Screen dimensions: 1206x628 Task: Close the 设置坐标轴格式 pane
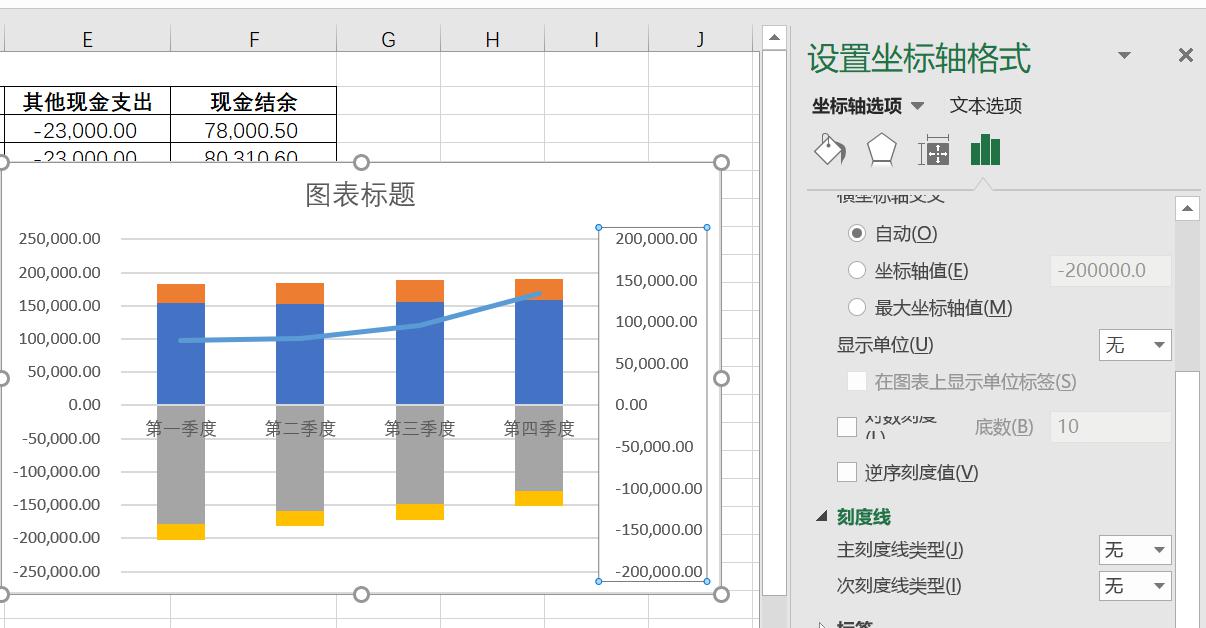pos(1185,56)
